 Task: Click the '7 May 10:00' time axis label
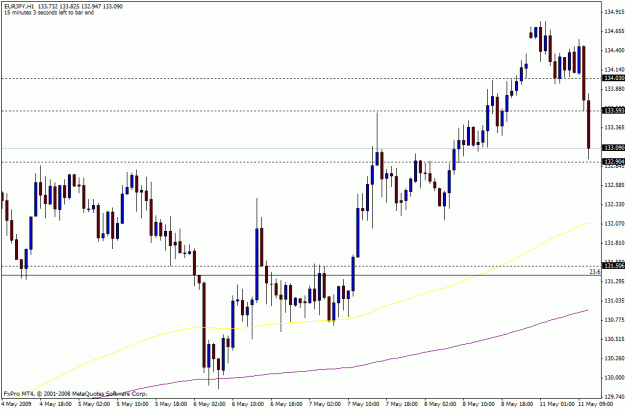(x=364, y=404)
